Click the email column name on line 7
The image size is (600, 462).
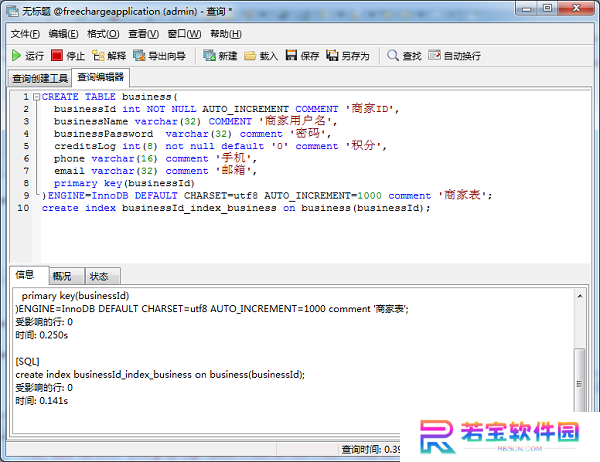[x=69, y=171]
